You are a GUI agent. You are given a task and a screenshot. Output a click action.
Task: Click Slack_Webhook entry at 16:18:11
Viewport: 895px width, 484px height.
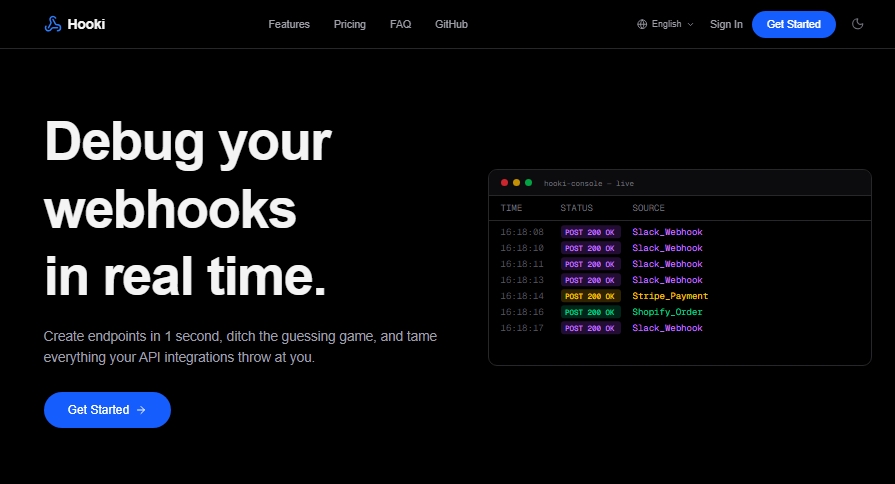click(667, 264)
